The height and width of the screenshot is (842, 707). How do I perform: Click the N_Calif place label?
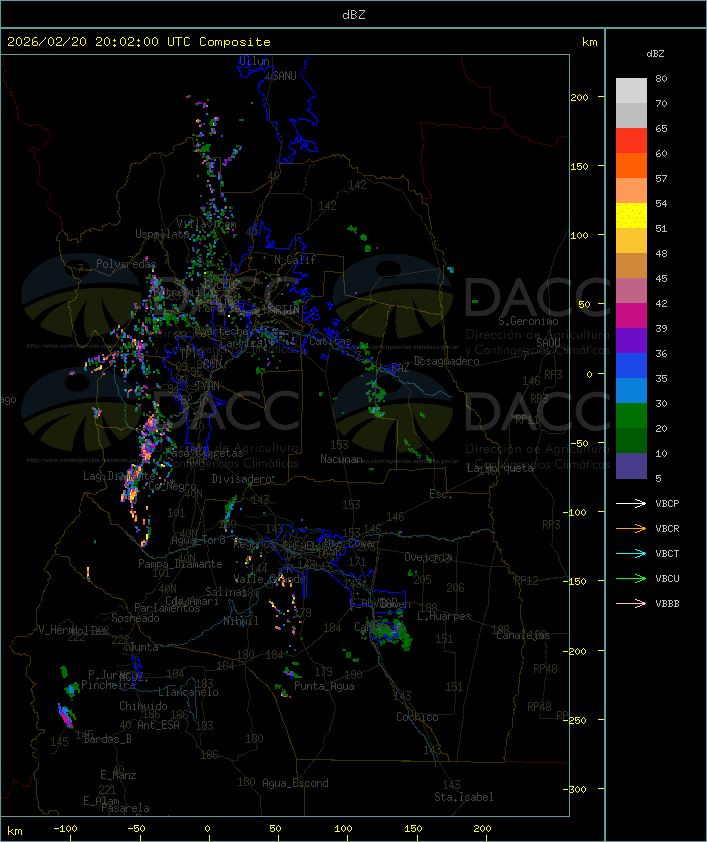(x=295, y=260)
